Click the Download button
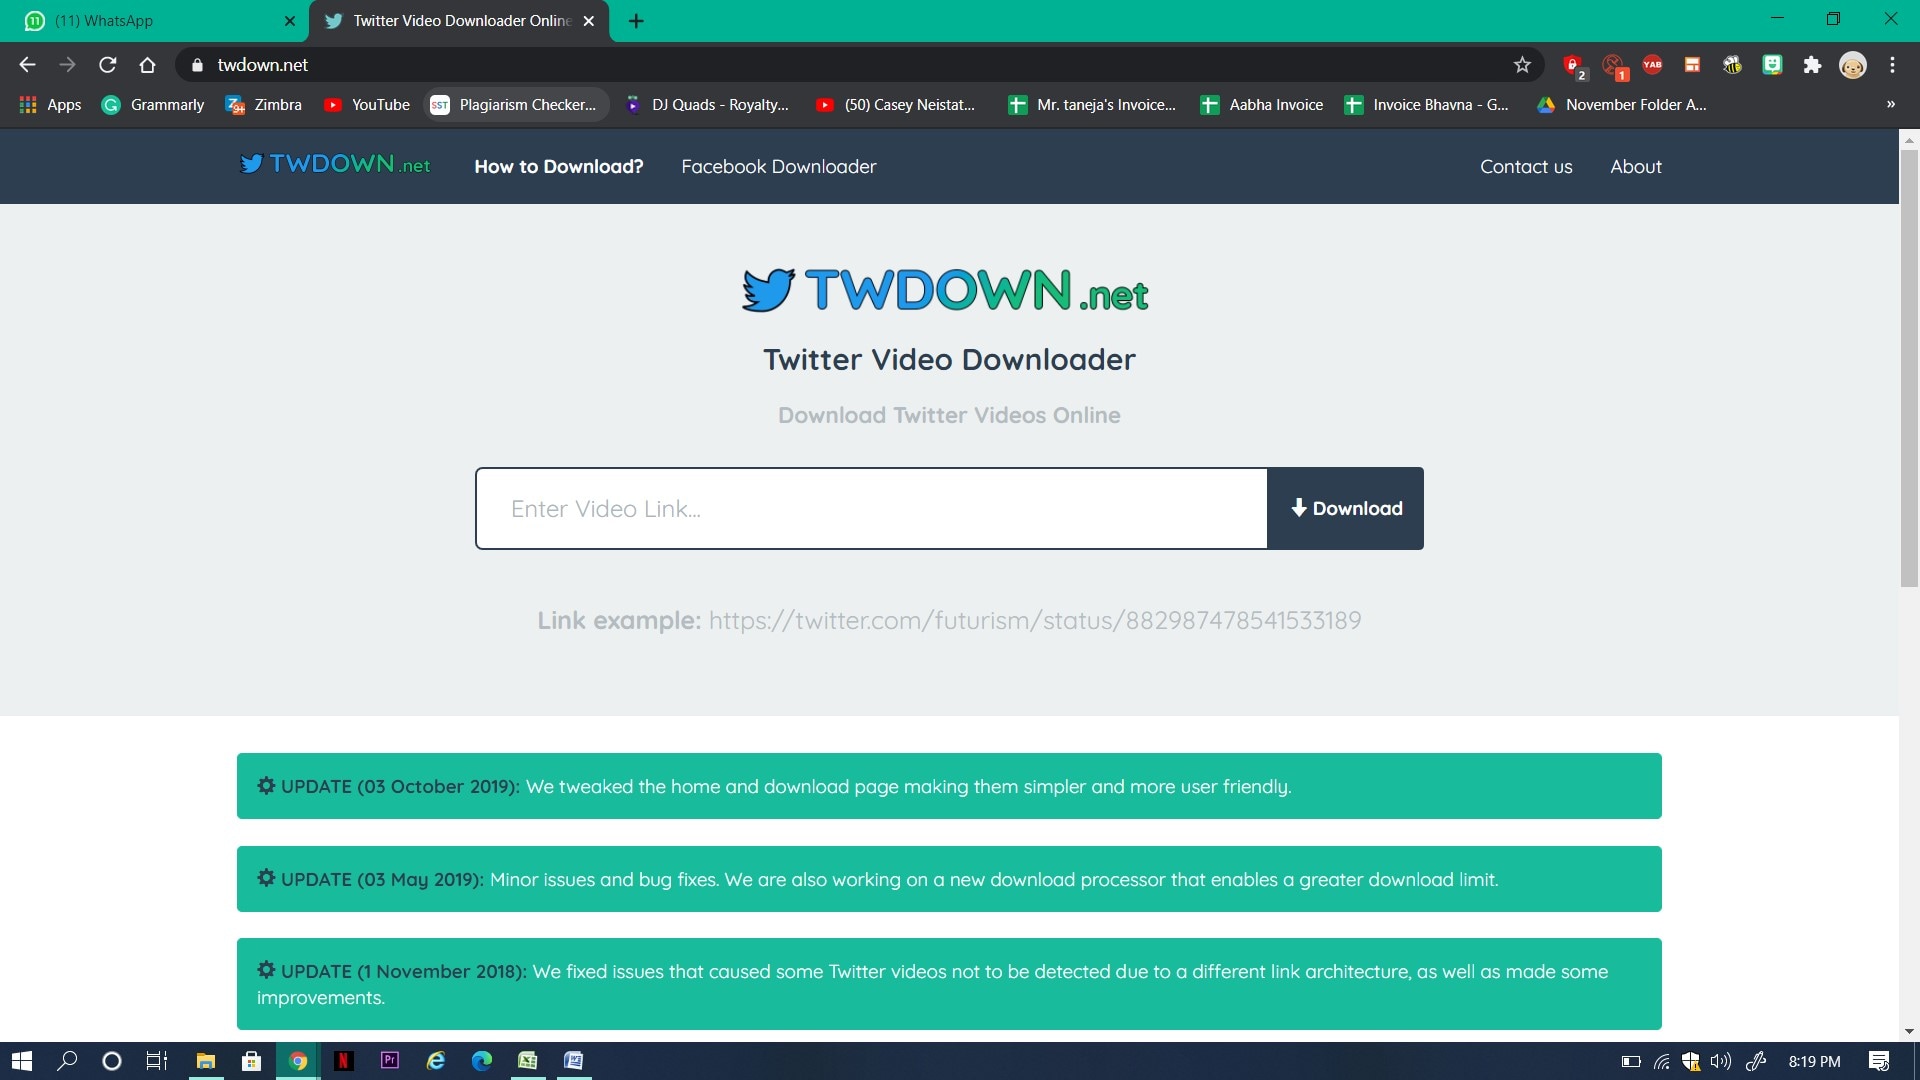 click(x=1345, y=508)
